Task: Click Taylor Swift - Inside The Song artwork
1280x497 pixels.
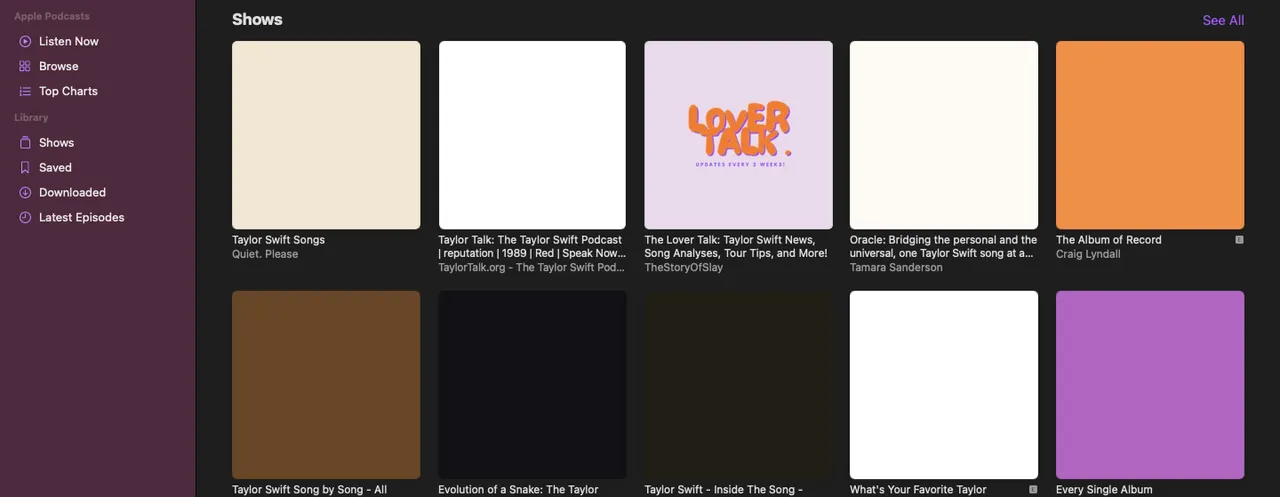Action: click(738, 385)
